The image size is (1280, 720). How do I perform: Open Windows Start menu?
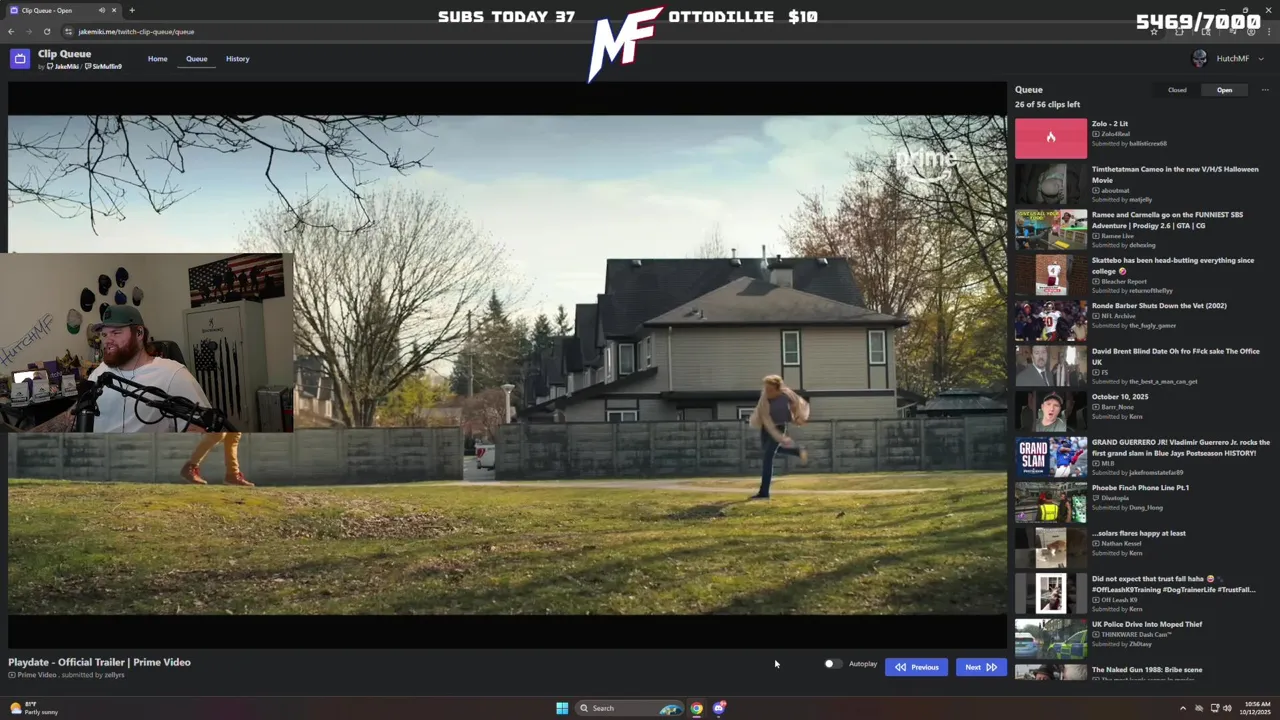click(x=562, y=708)
